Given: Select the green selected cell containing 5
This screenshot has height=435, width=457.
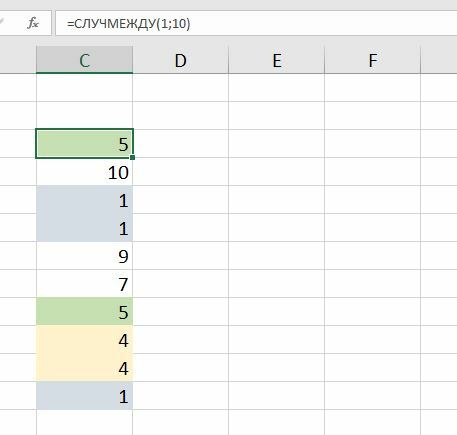Looking at the screenshot, I should [x=84, y=144].
